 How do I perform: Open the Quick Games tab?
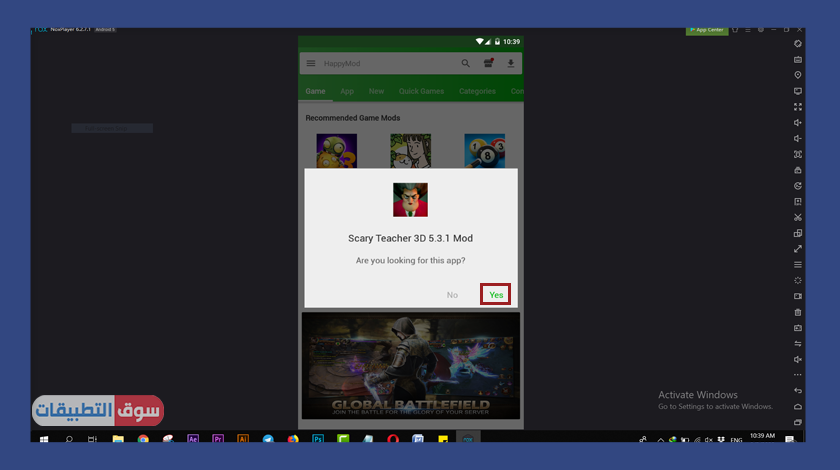pos(421,91)
